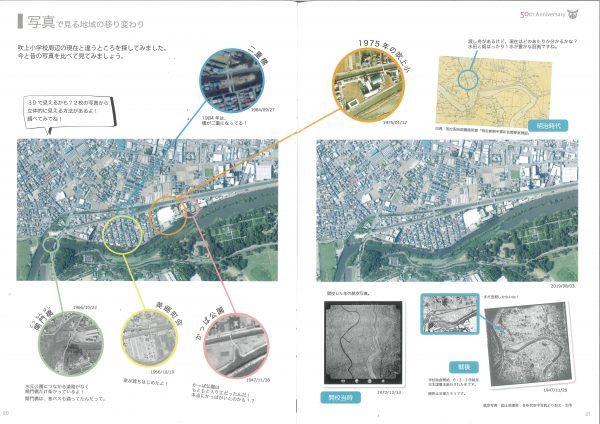The width and height of the screenshot is (600, 424).
Task: Click the 写真で見る地域の移り変わり page heading
Action: (x=96, y=18)
